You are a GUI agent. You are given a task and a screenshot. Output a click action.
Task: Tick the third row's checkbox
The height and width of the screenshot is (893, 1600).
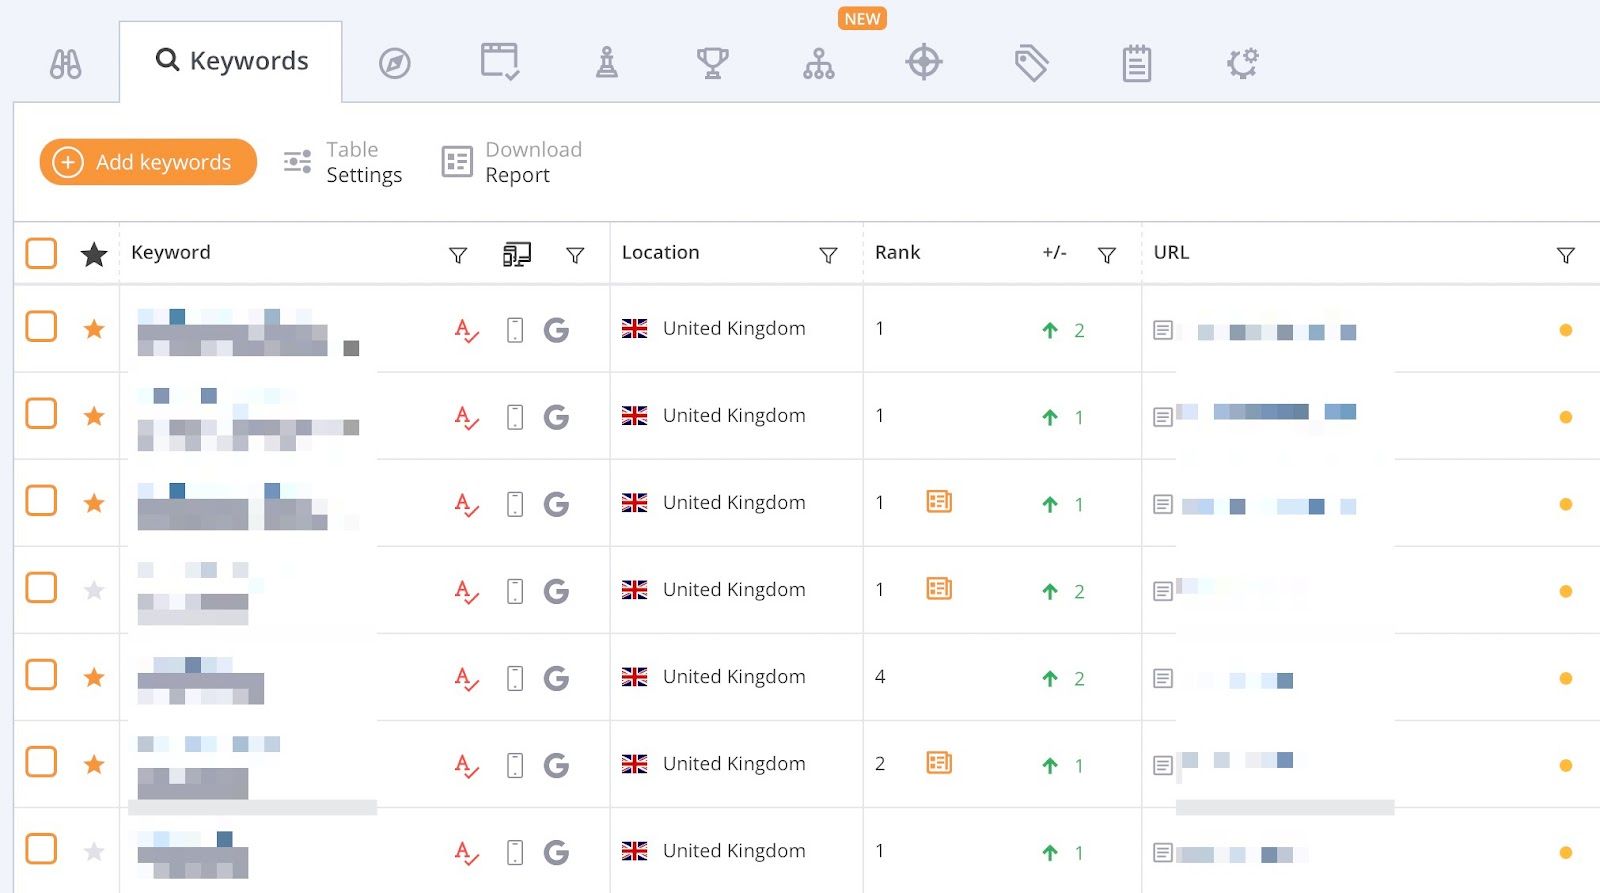click(x=41, y=500)
